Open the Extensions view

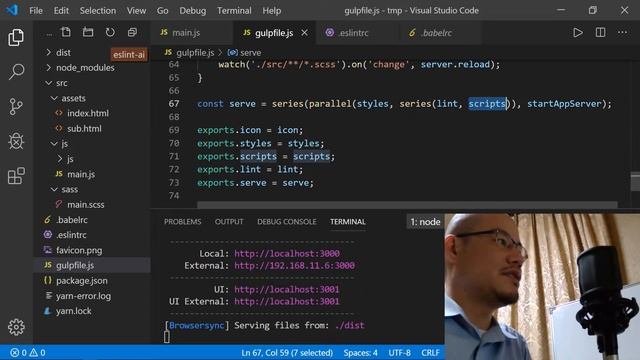click(x=16, y=176)
